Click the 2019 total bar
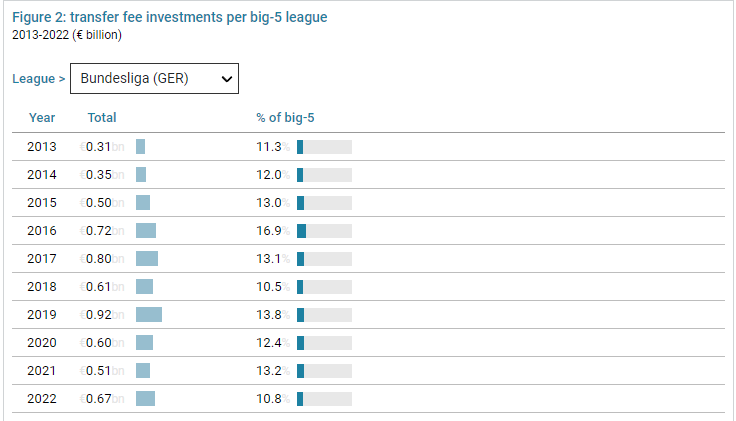Image resolution: width=736 pixels, height=421 pixels. [149, 315]
